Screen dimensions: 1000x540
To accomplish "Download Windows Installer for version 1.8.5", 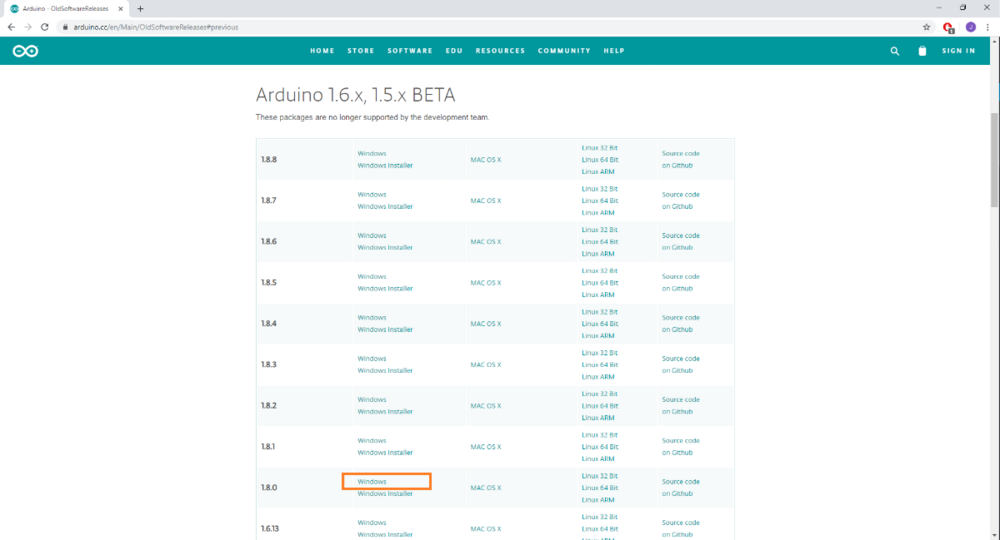I will [x=385, y=289].
